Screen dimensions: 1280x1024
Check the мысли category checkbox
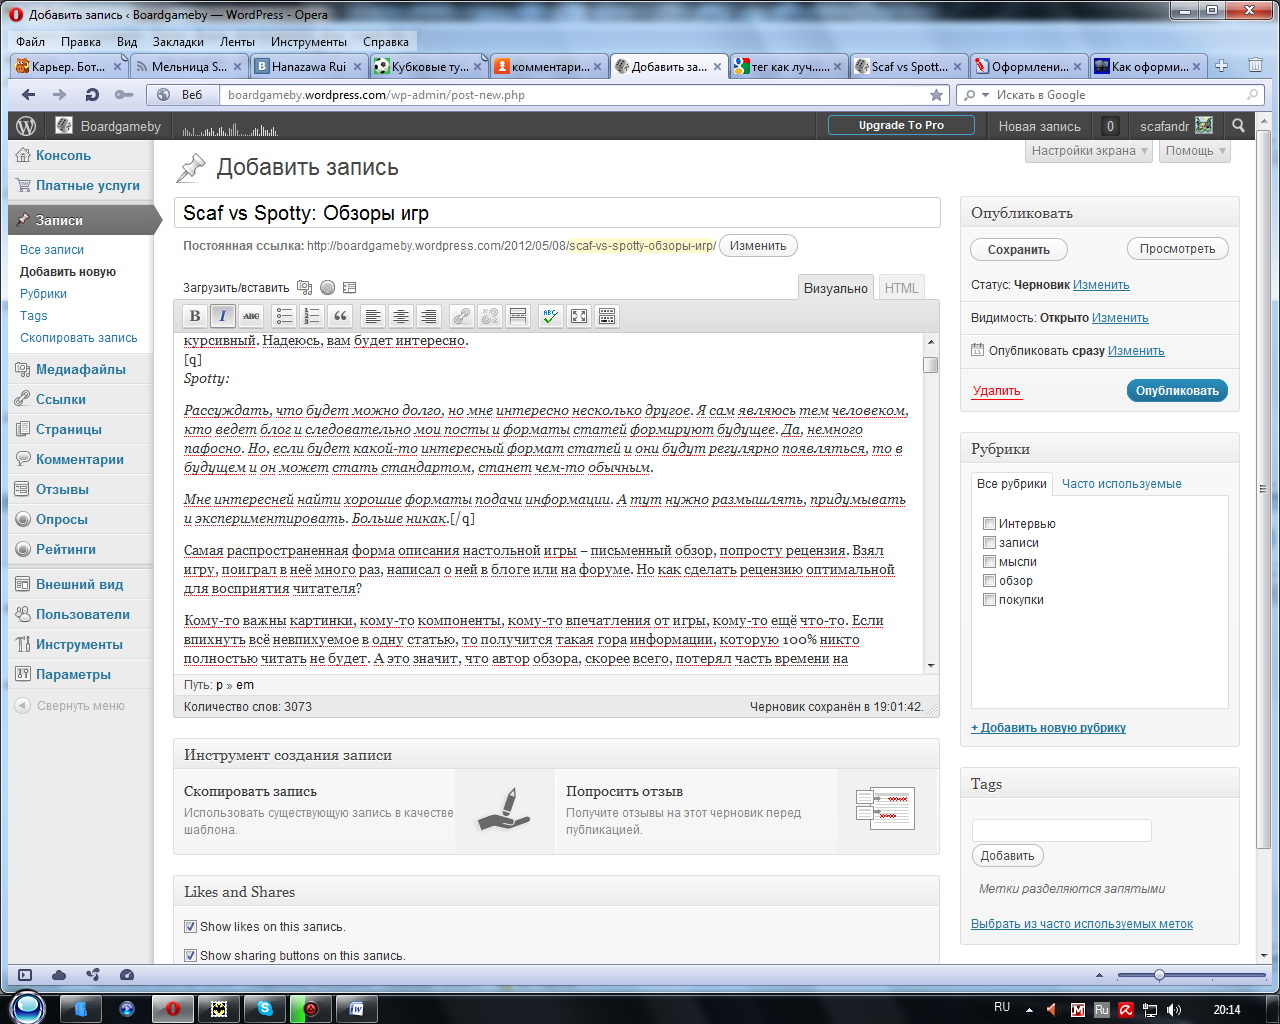point(989,562)
